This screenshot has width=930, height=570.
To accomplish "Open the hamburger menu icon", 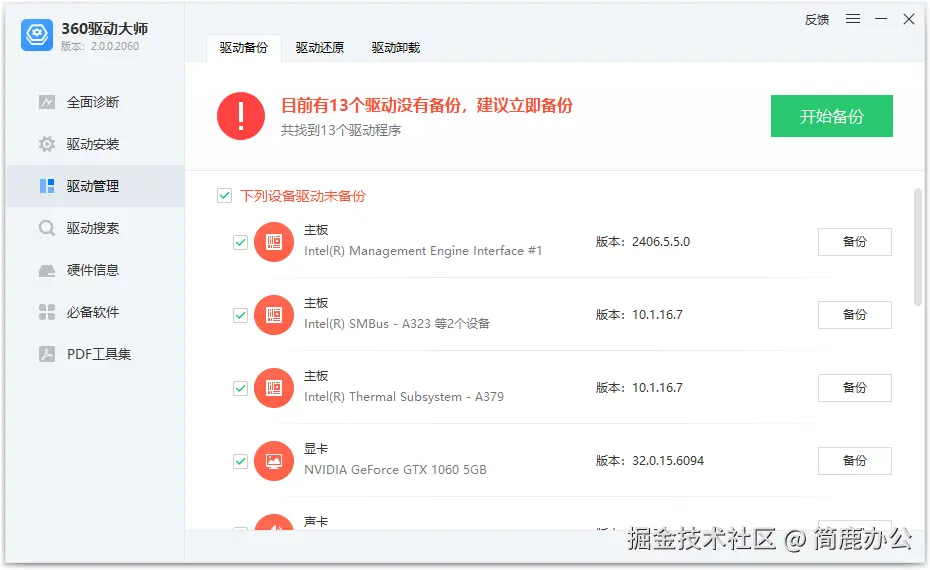I will (x=853, y=19).
